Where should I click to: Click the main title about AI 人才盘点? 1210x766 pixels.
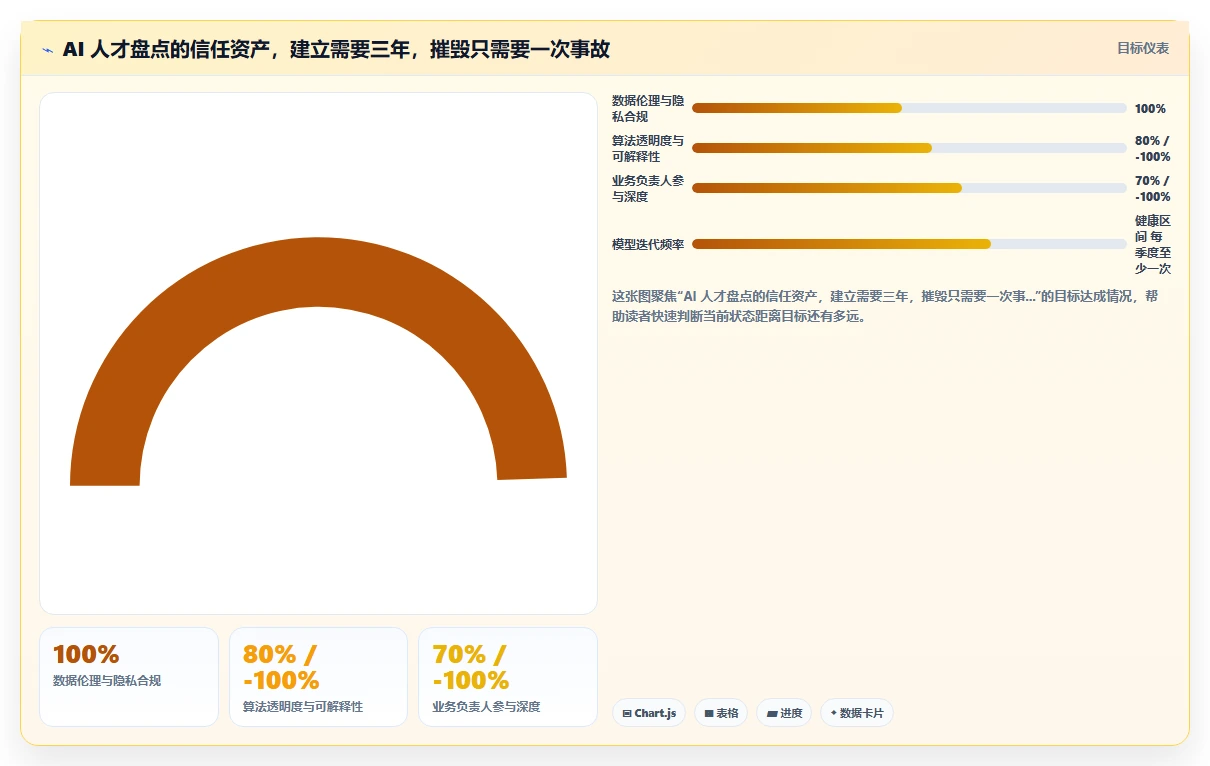tap(336, 50)
